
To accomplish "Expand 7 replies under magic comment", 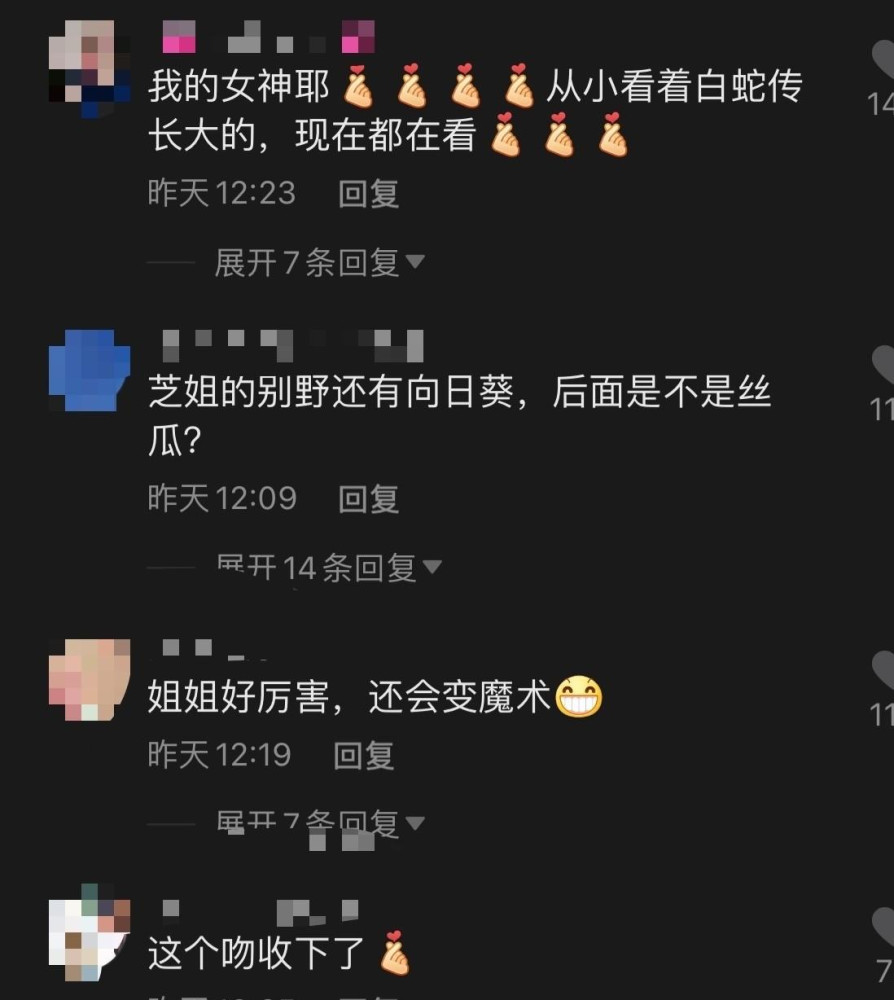I will click(x=319, y=823).
